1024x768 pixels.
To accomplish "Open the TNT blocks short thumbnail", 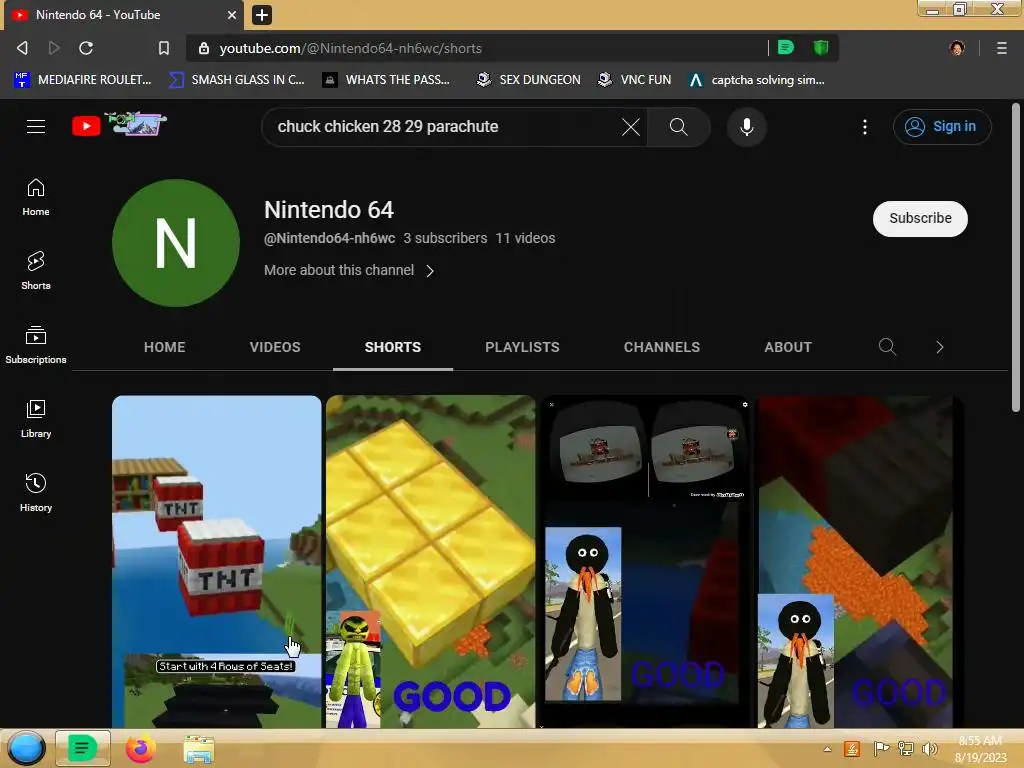I will click(217, 562).
